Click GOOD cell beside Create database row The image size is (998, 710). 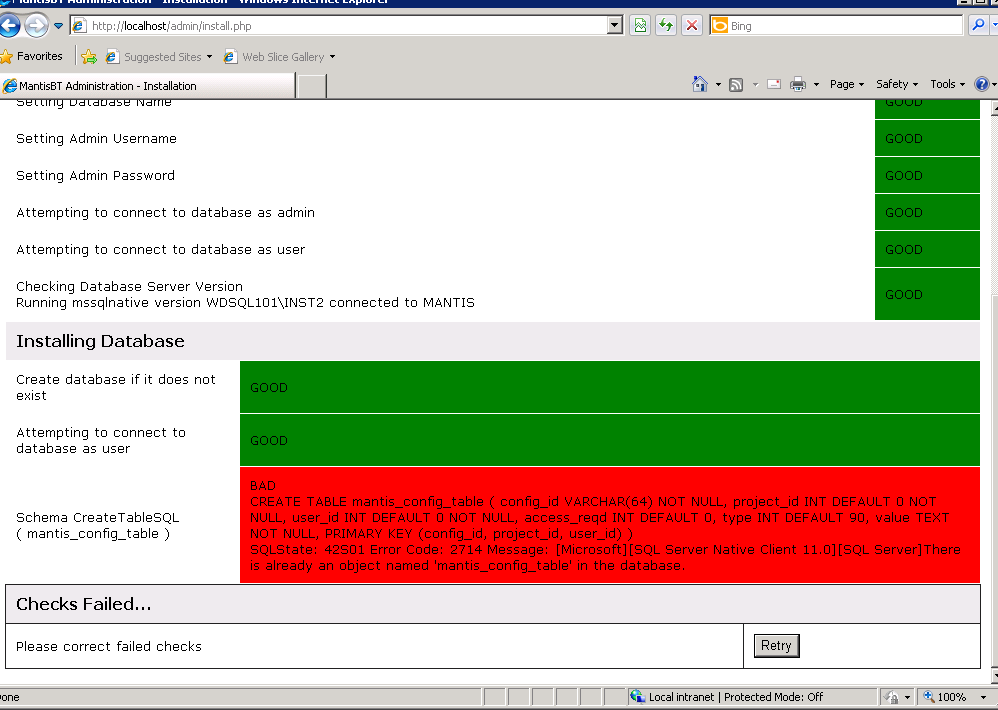point(610,387)
